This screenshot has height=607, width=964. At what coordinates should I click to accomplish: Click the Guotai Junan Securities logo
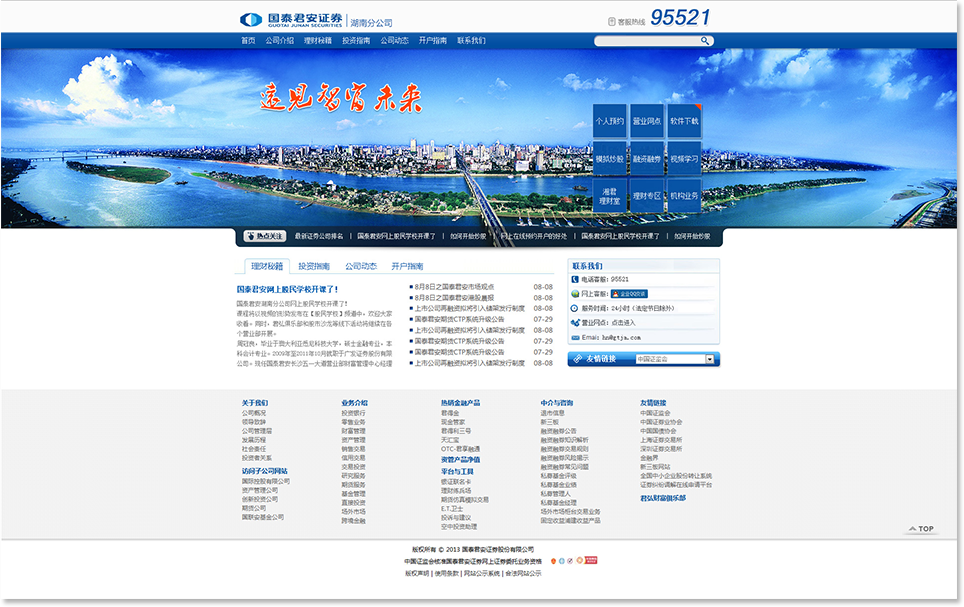pos(292,20)
